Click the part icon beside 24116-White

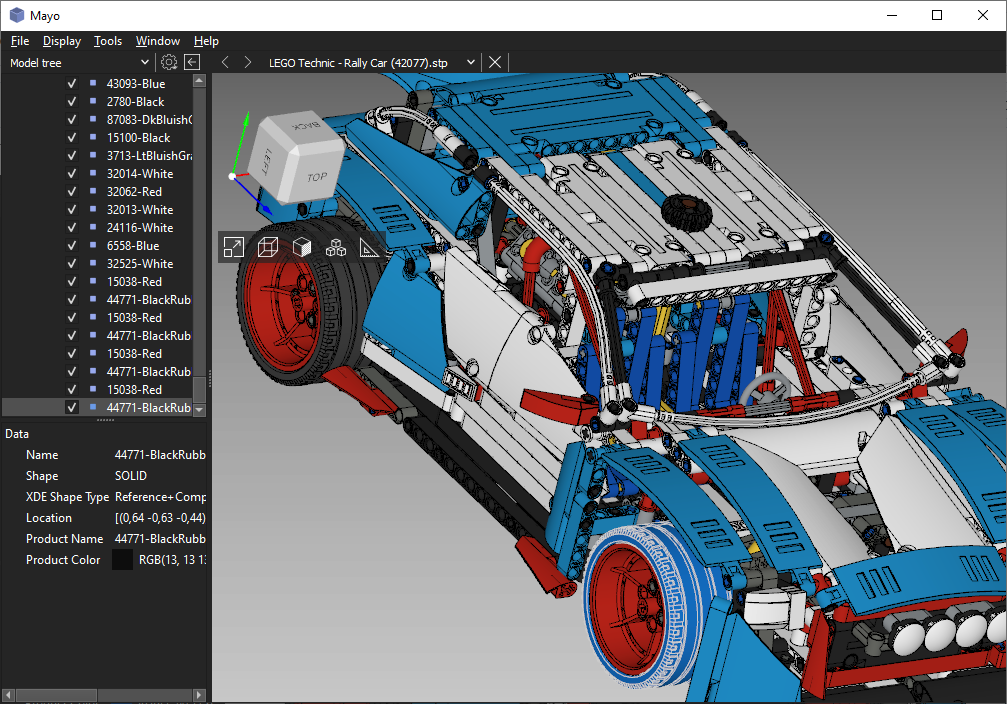click(92, 227)
